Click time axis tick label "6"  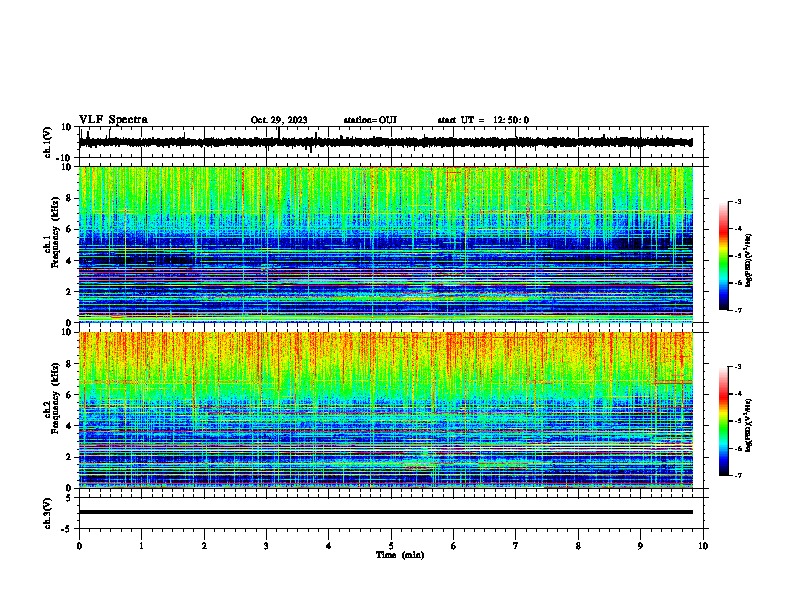pos(454,546)
